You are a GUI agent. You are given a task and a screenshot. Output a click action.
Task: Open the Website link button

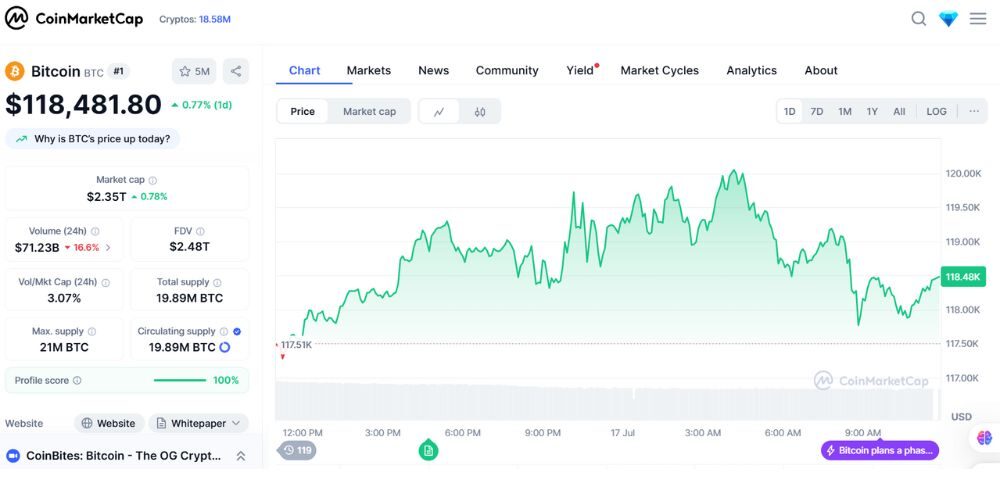(x=108, y=423)
